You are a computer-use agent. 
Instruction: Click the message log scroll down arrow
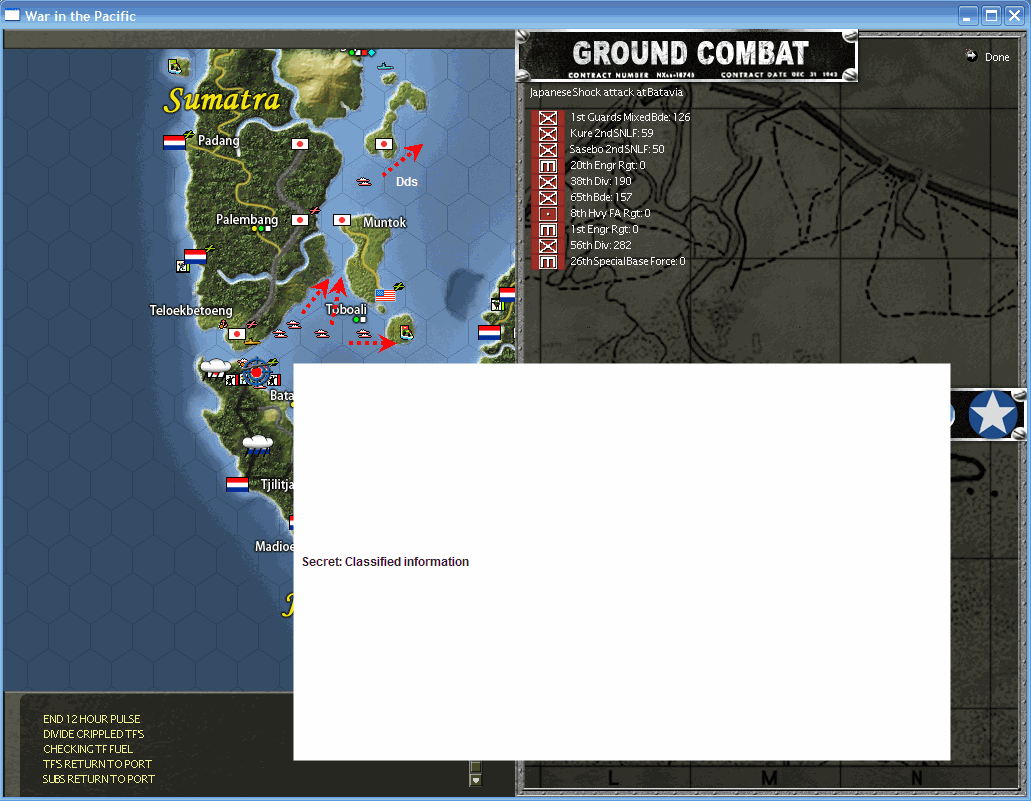(x=475, y=781)
